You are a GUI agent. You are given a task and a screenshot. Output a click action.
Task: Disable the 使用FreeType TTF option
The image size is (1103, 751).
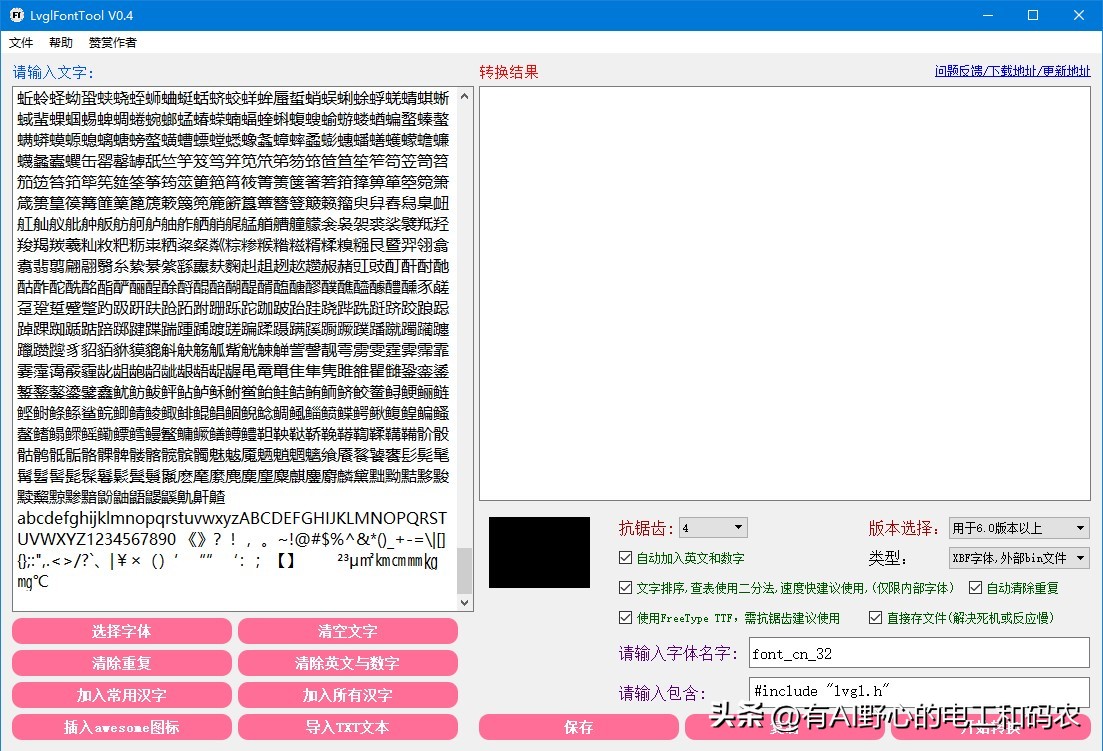click(x=625, y=615)
